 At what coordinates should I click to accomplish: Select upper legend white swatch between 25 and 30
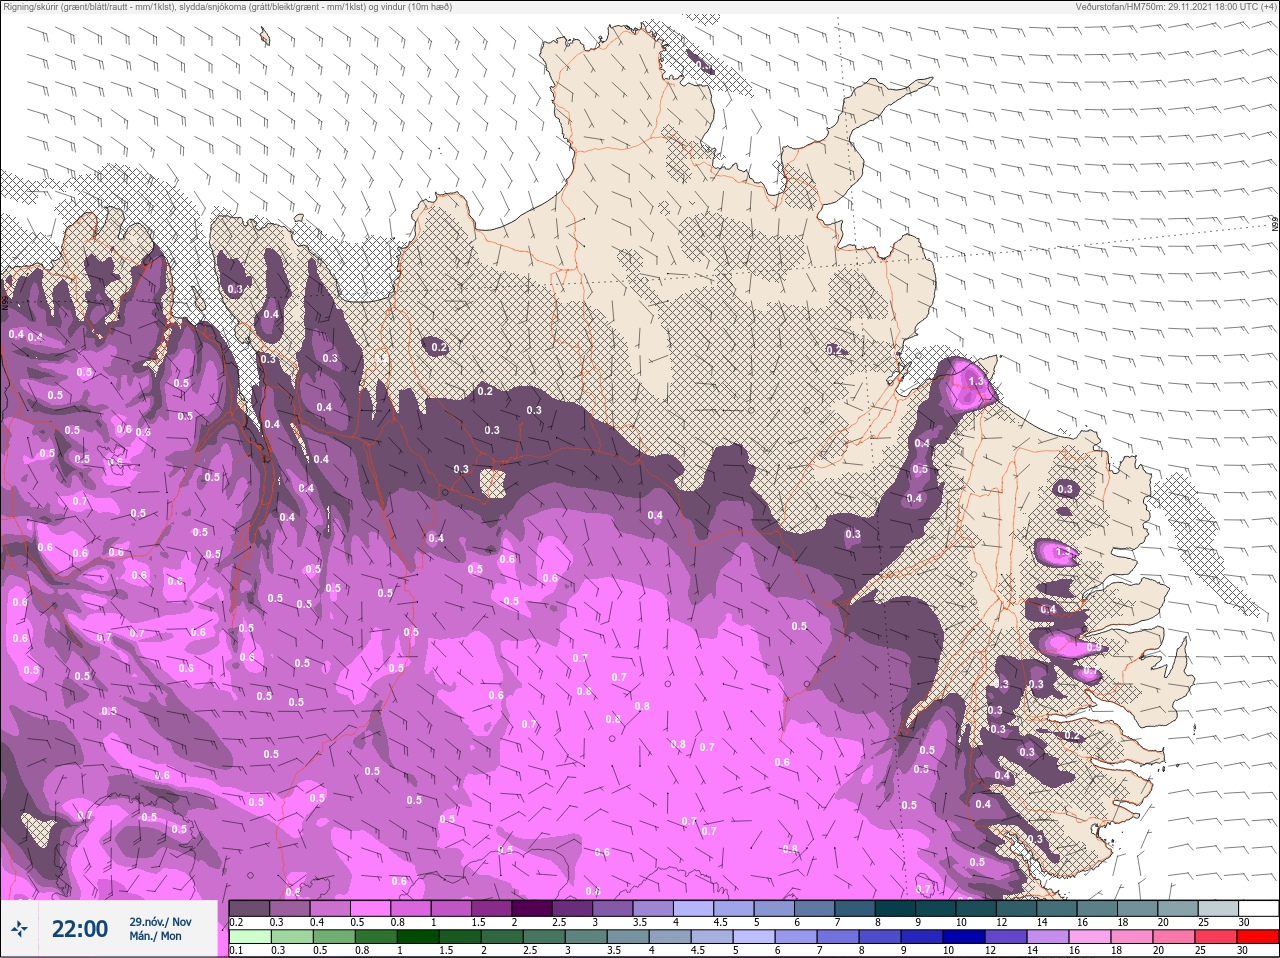[x=1218, y=908]
